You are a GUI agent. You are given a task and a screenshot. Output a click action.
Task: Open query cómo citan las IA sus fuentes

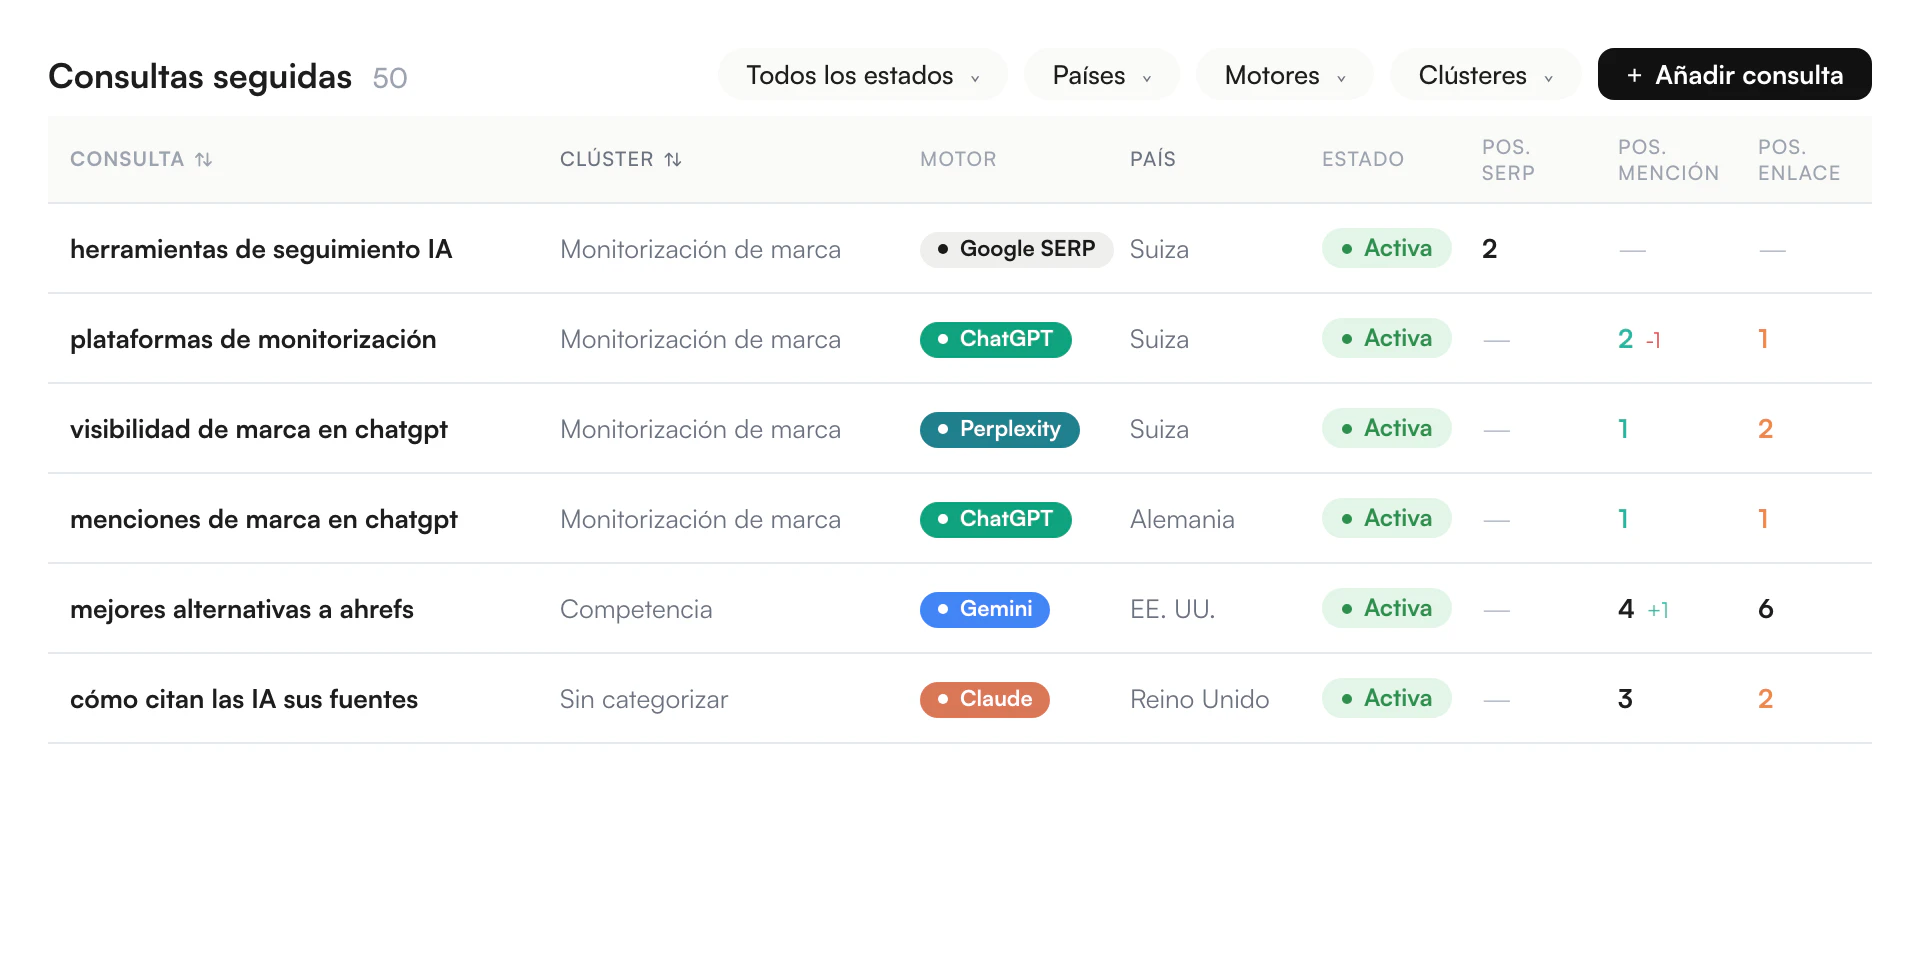pos(244,699)
